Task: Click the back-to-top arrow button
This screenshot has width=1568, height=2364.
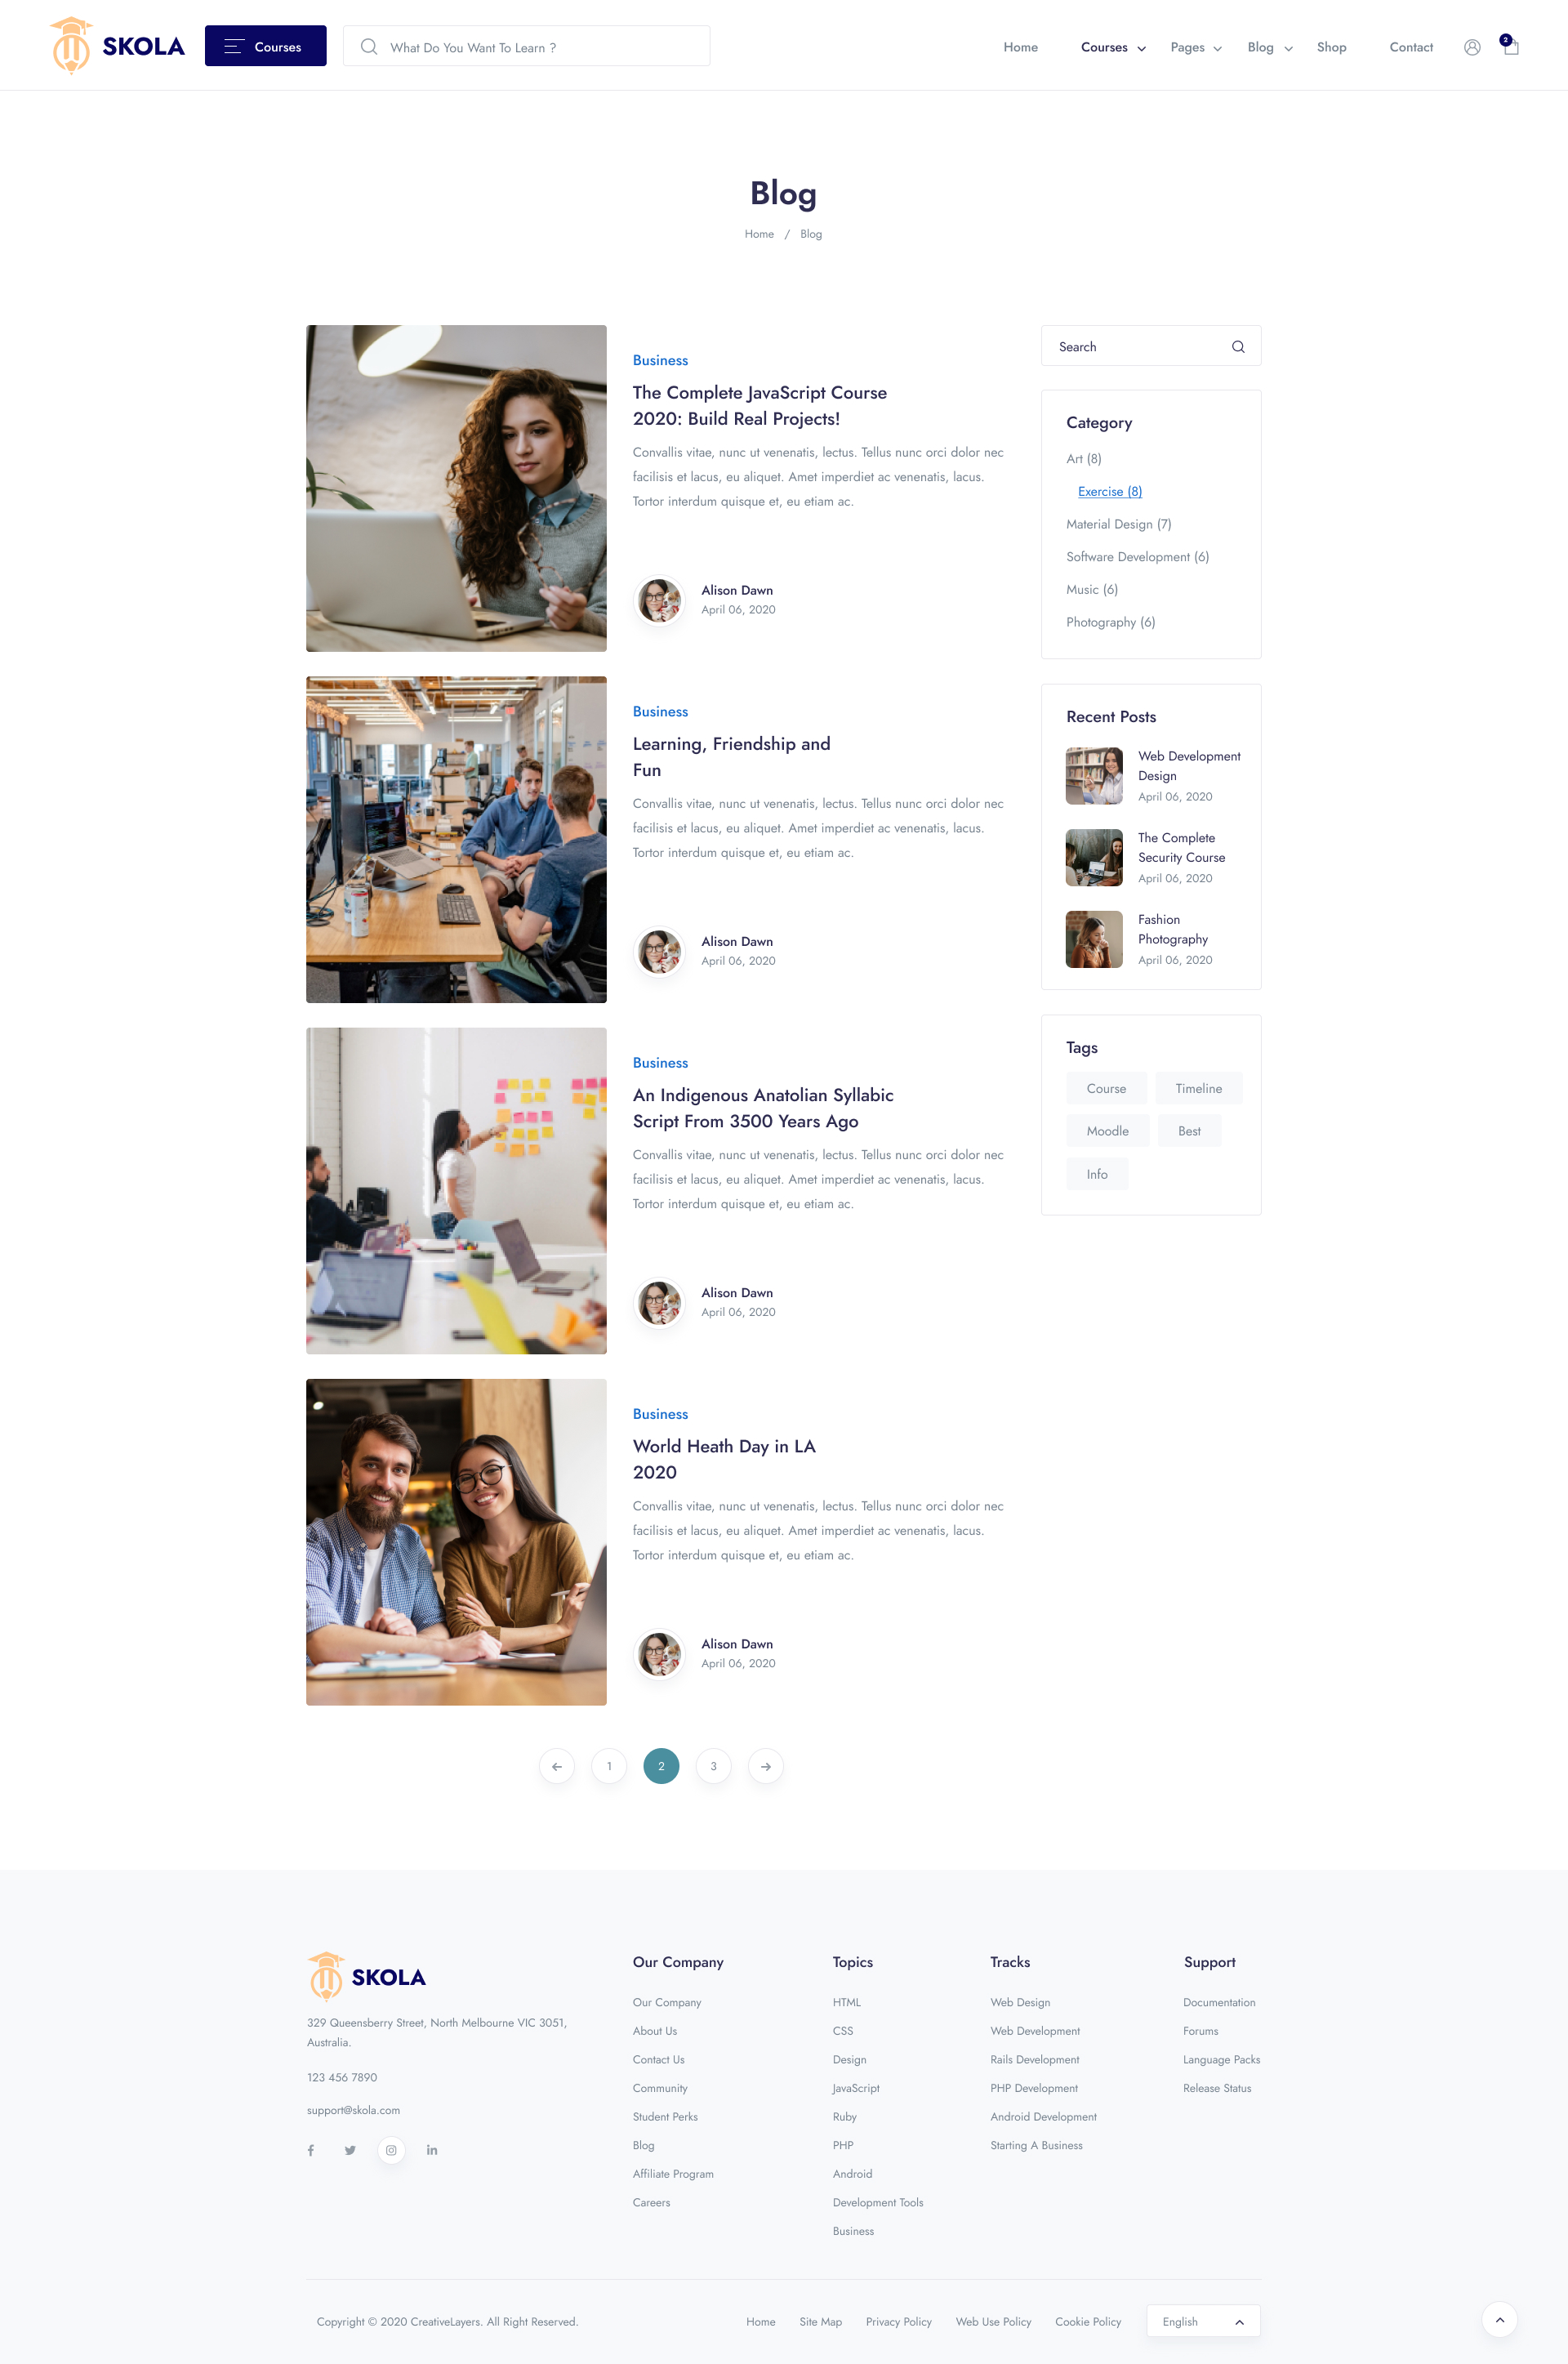Action: point(1499,2320)
